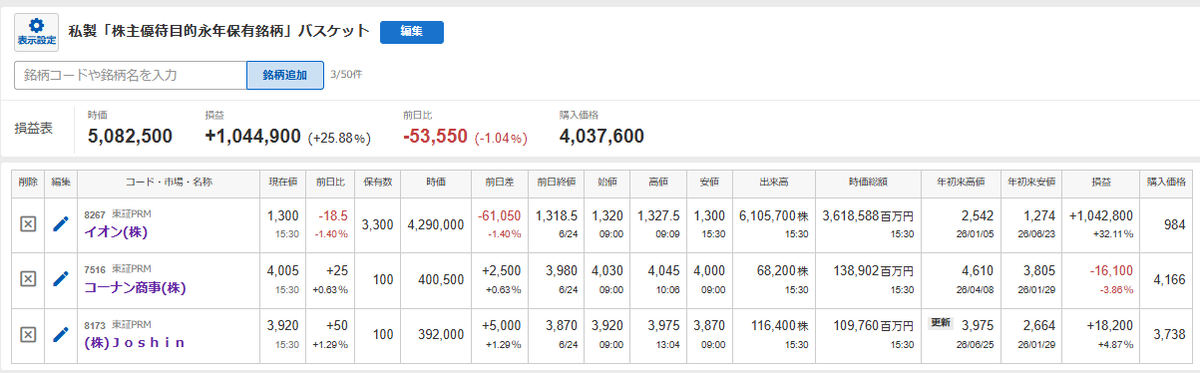Sort by the 保有数 column header
This screenshot has height=373, width=1200.
pyautogui.click(x=376, y=182)
